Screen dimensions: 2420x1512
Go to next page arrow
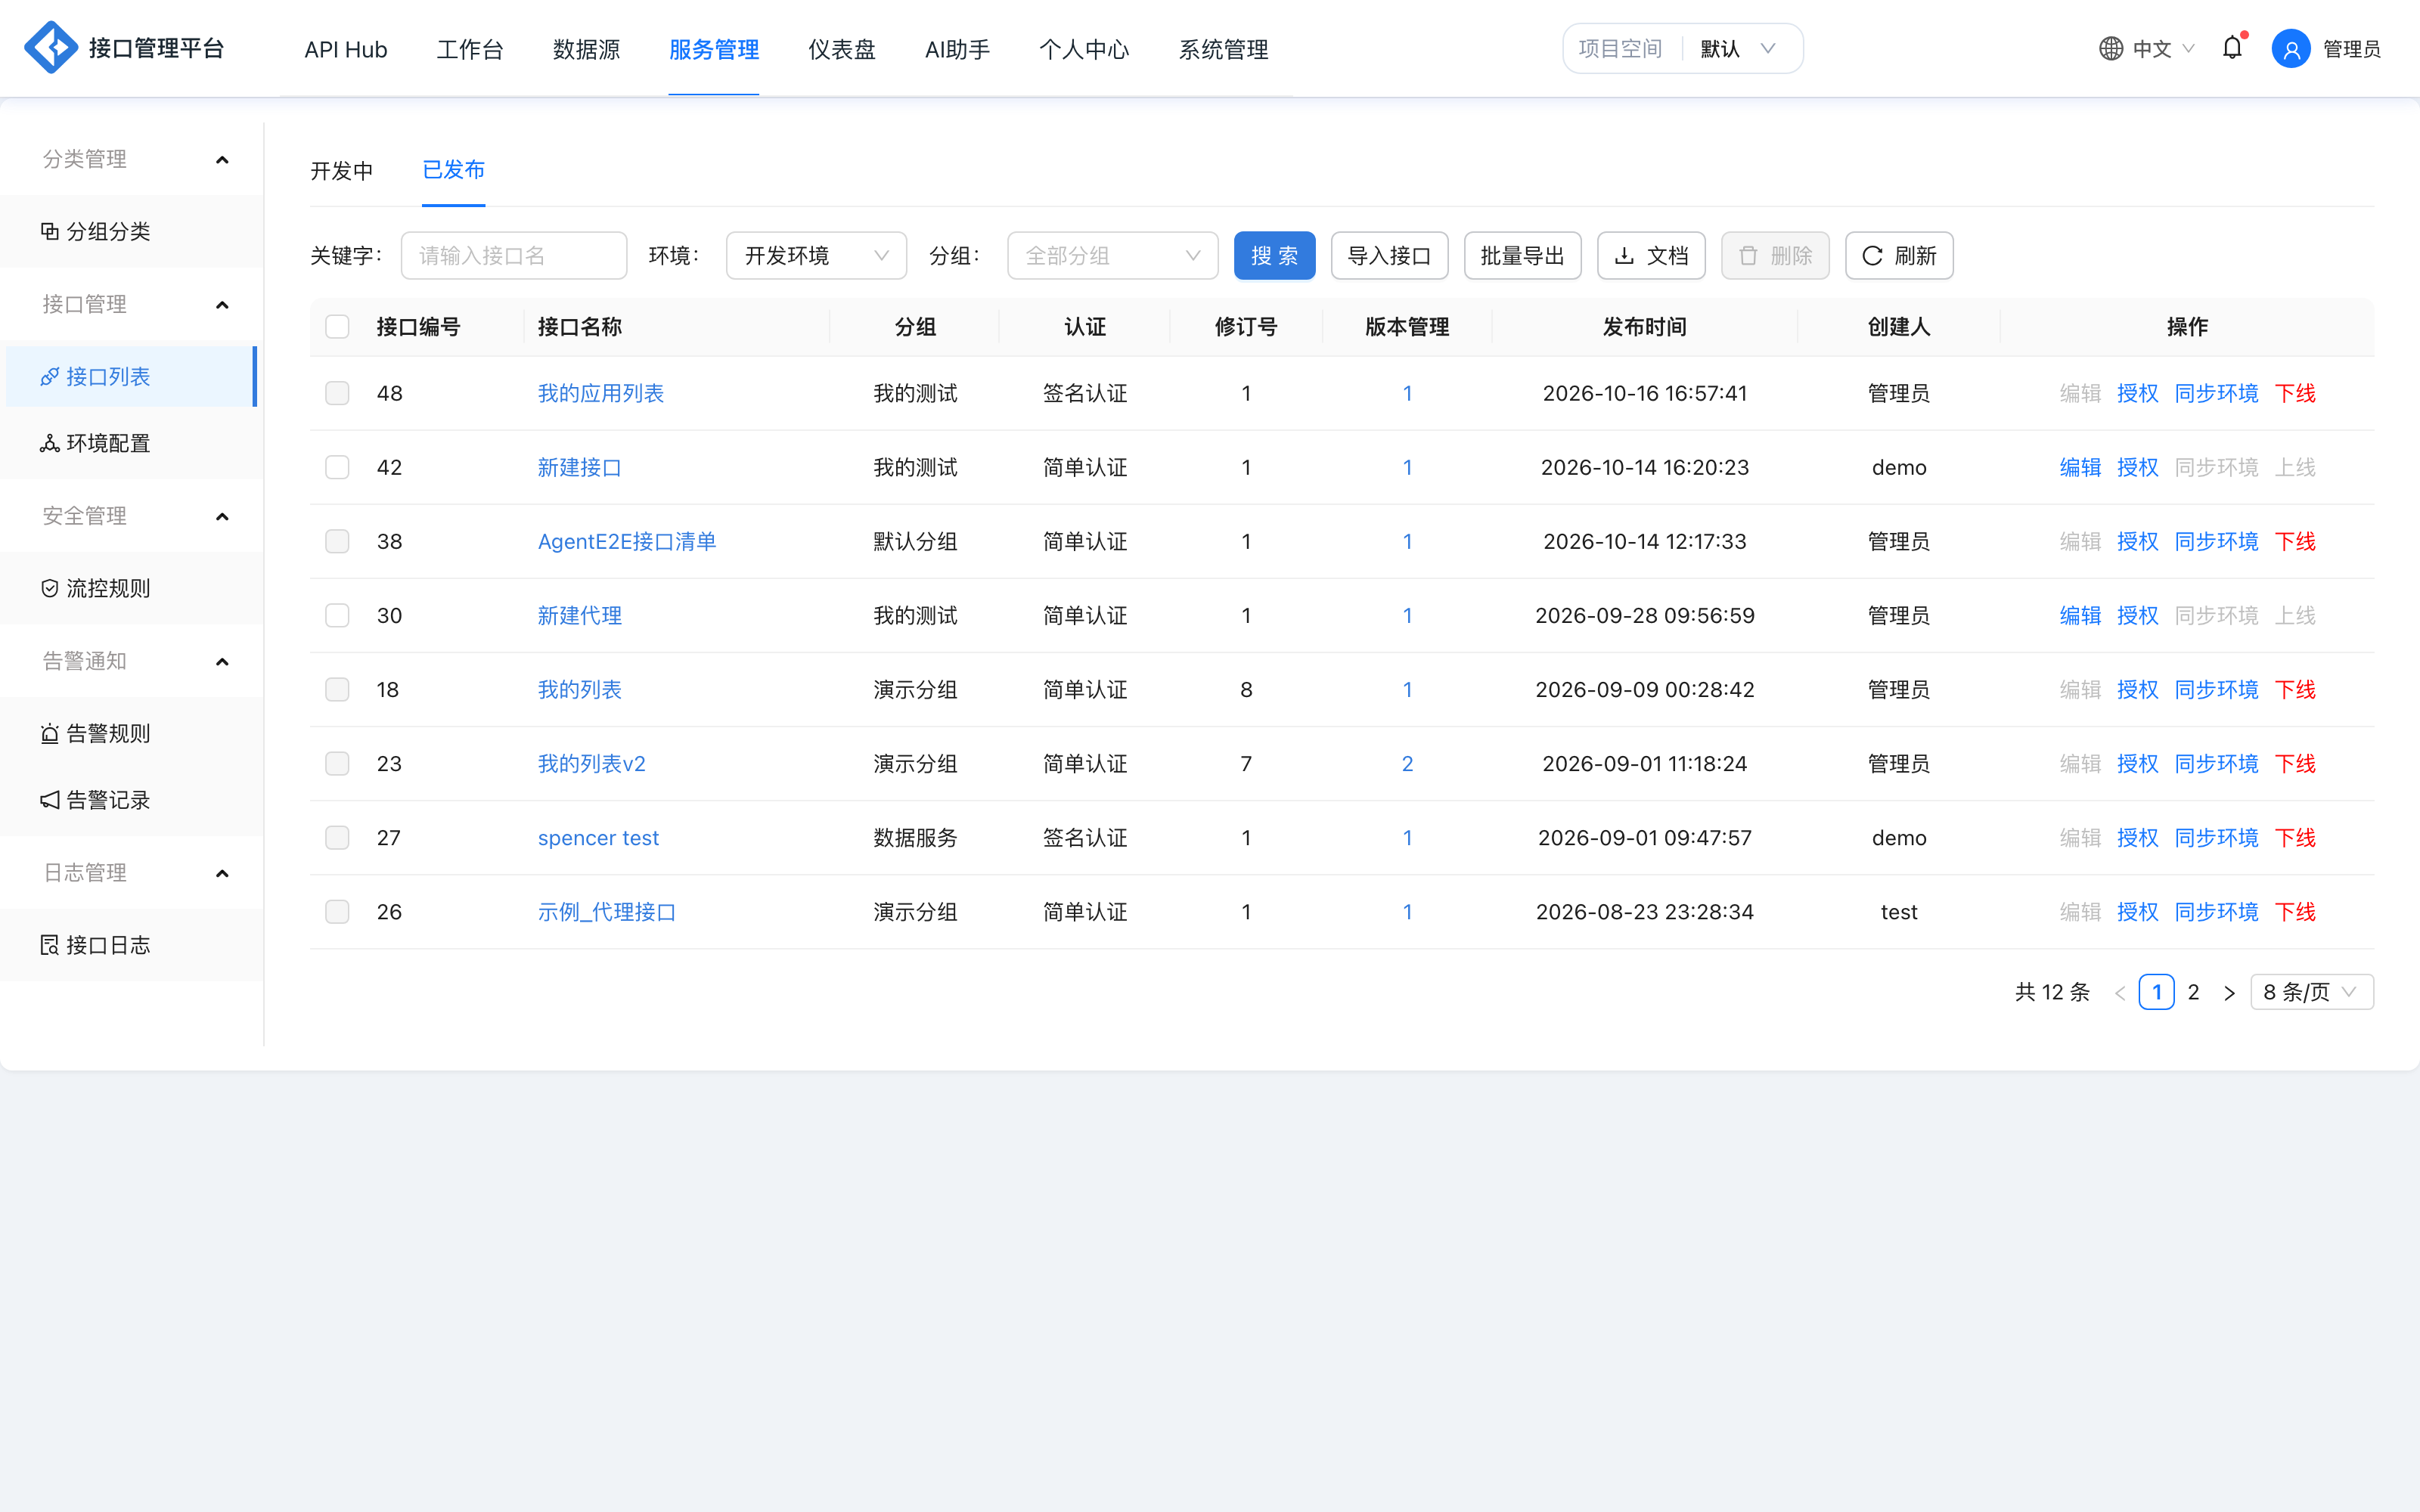pyautogui.click(x=2229, y=993)
